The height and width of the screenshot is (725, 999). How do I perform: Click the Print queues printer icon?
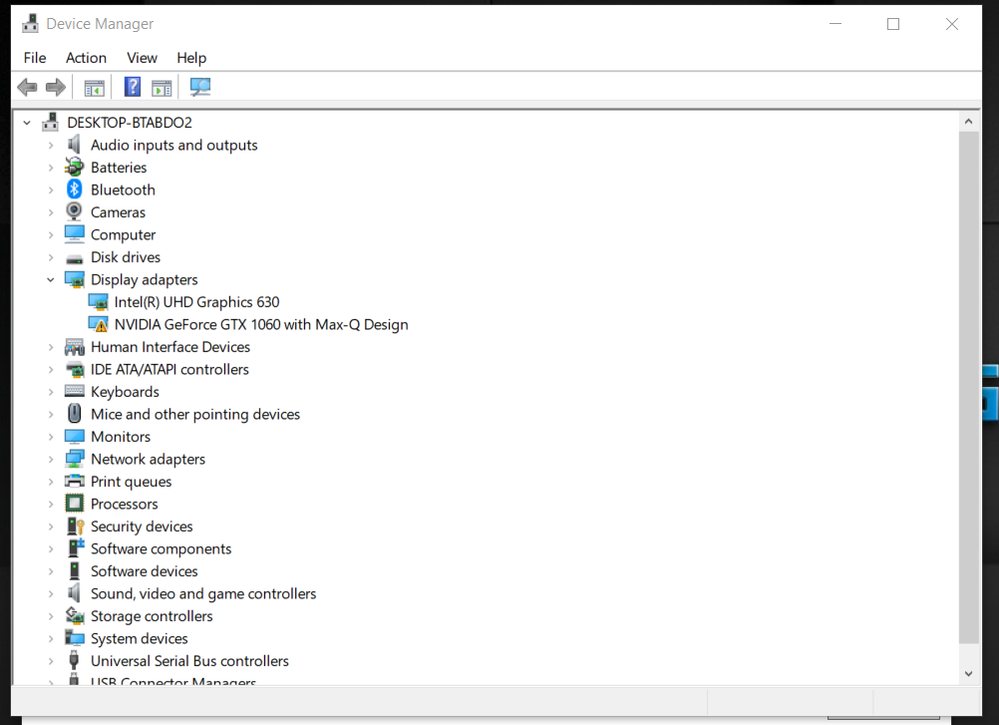(75, 481)
